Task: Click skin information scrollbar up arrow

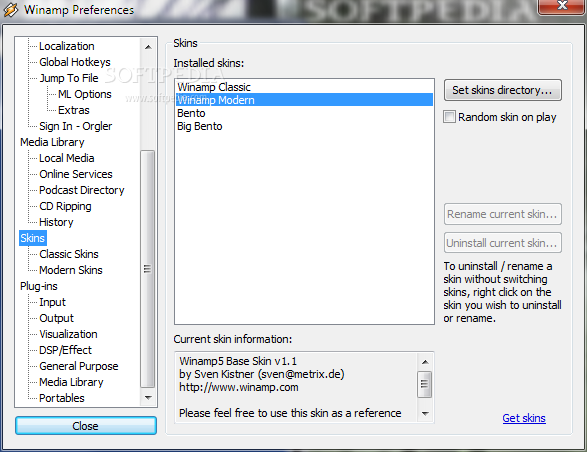Action: (x=425, y=362)
